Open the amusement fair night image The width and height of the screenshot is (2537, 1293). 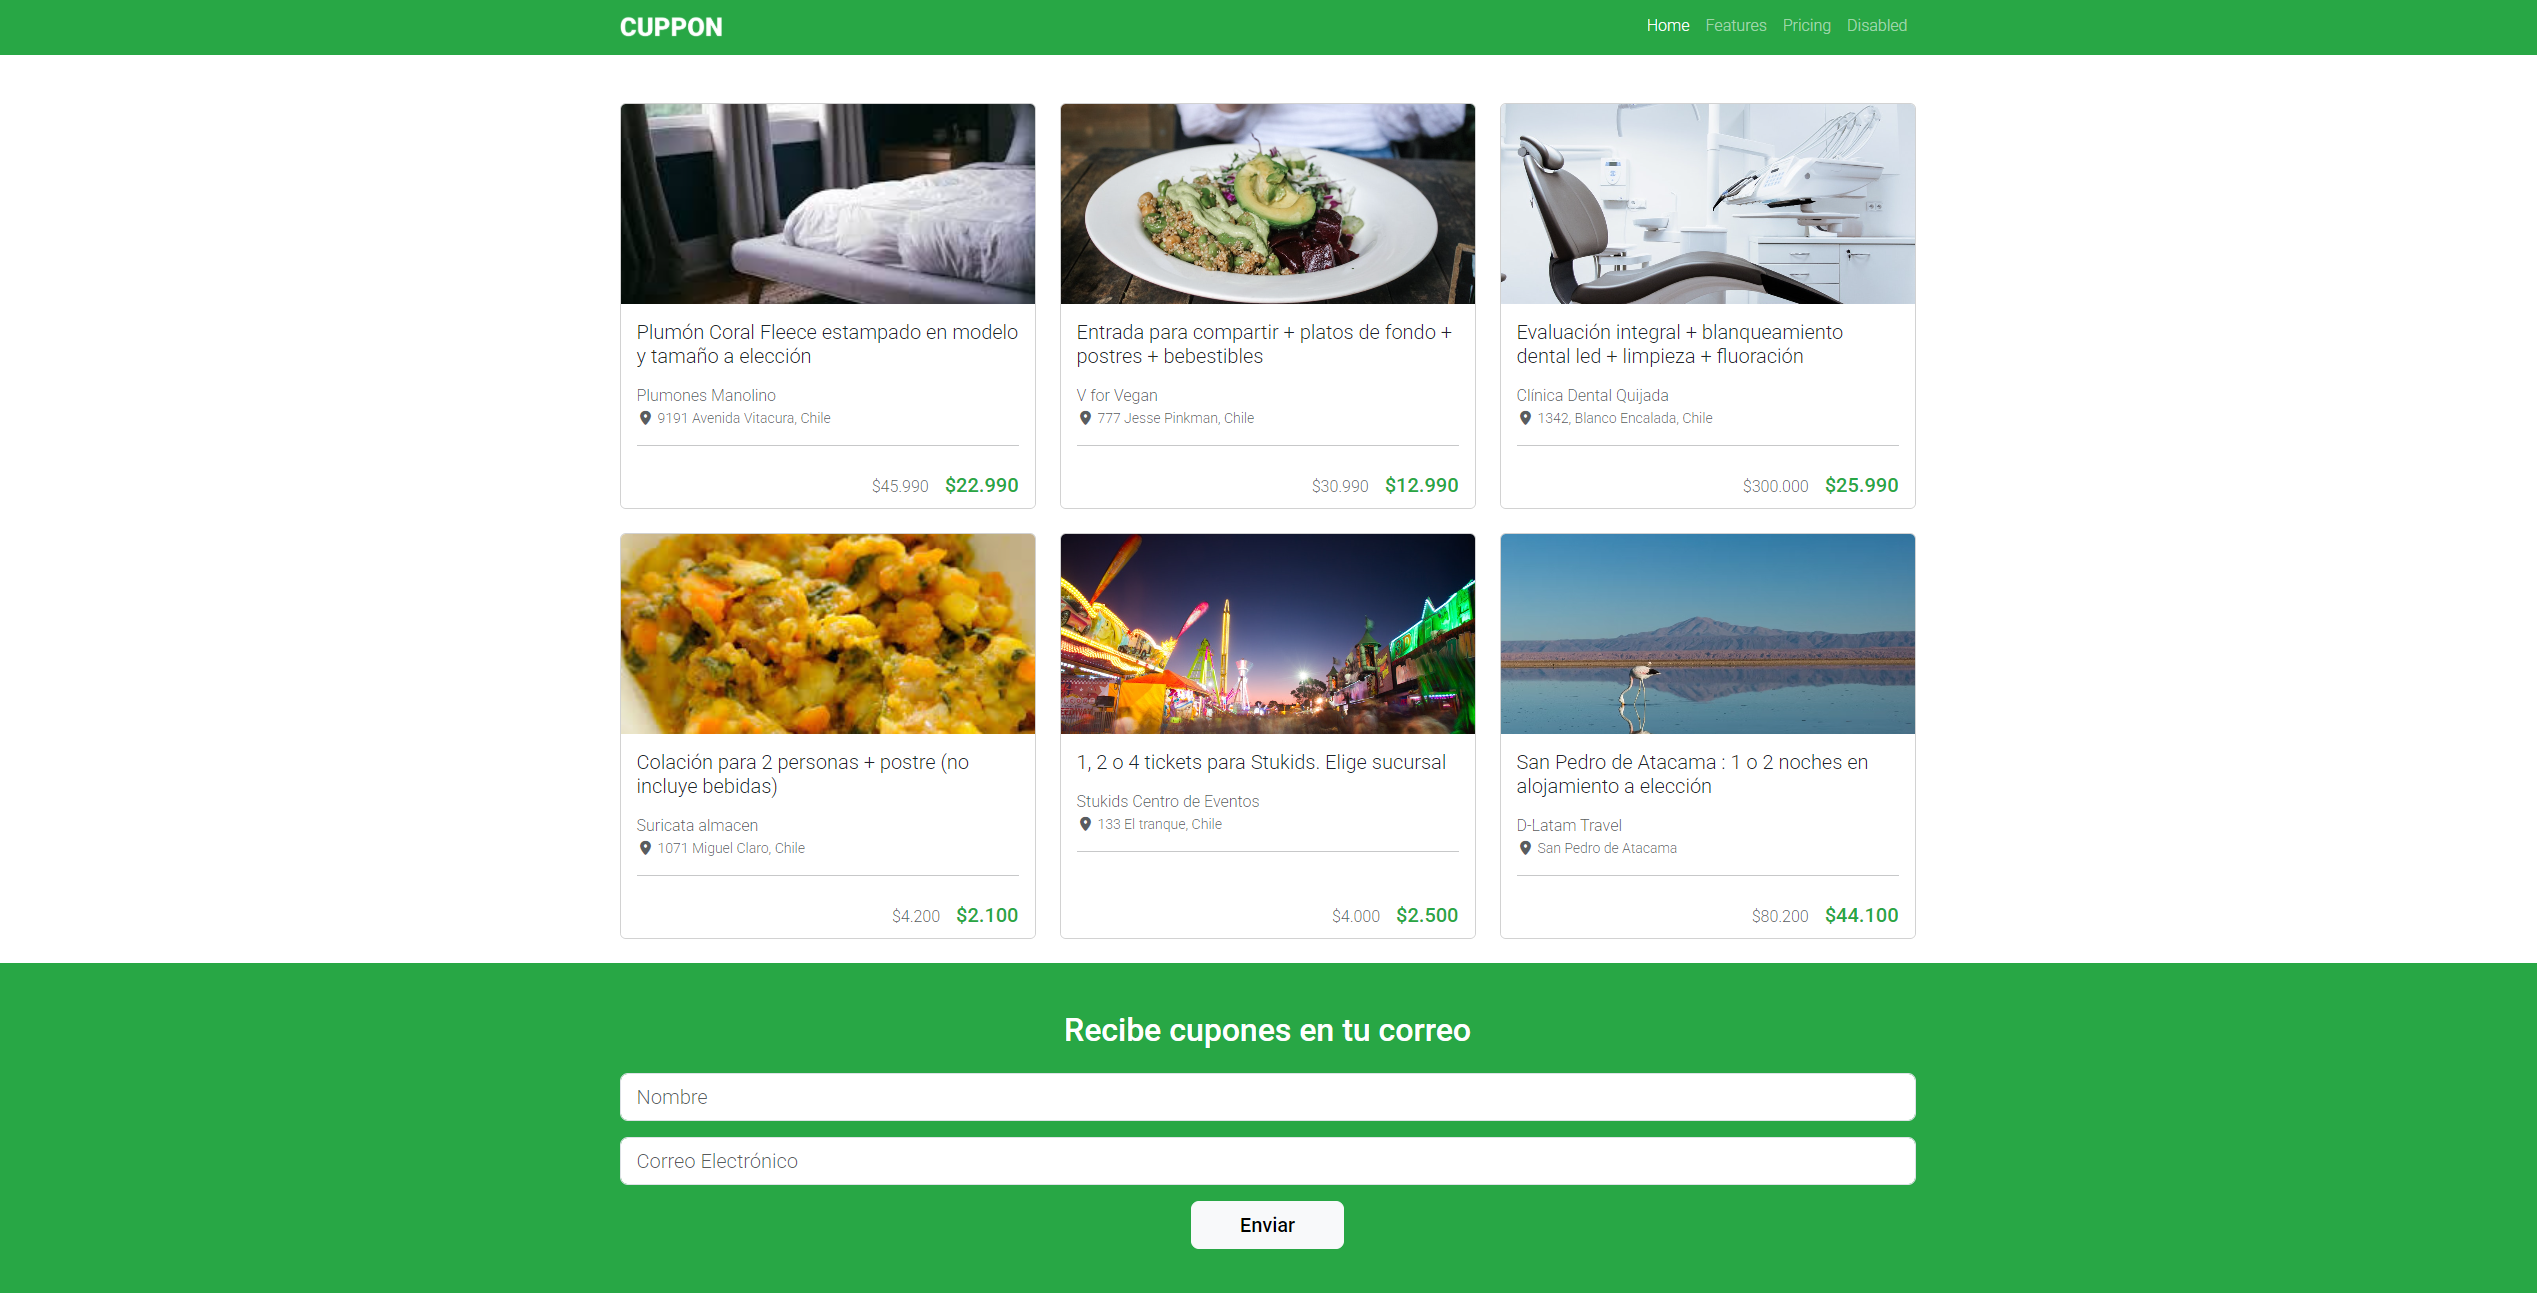coord(1268,634)
